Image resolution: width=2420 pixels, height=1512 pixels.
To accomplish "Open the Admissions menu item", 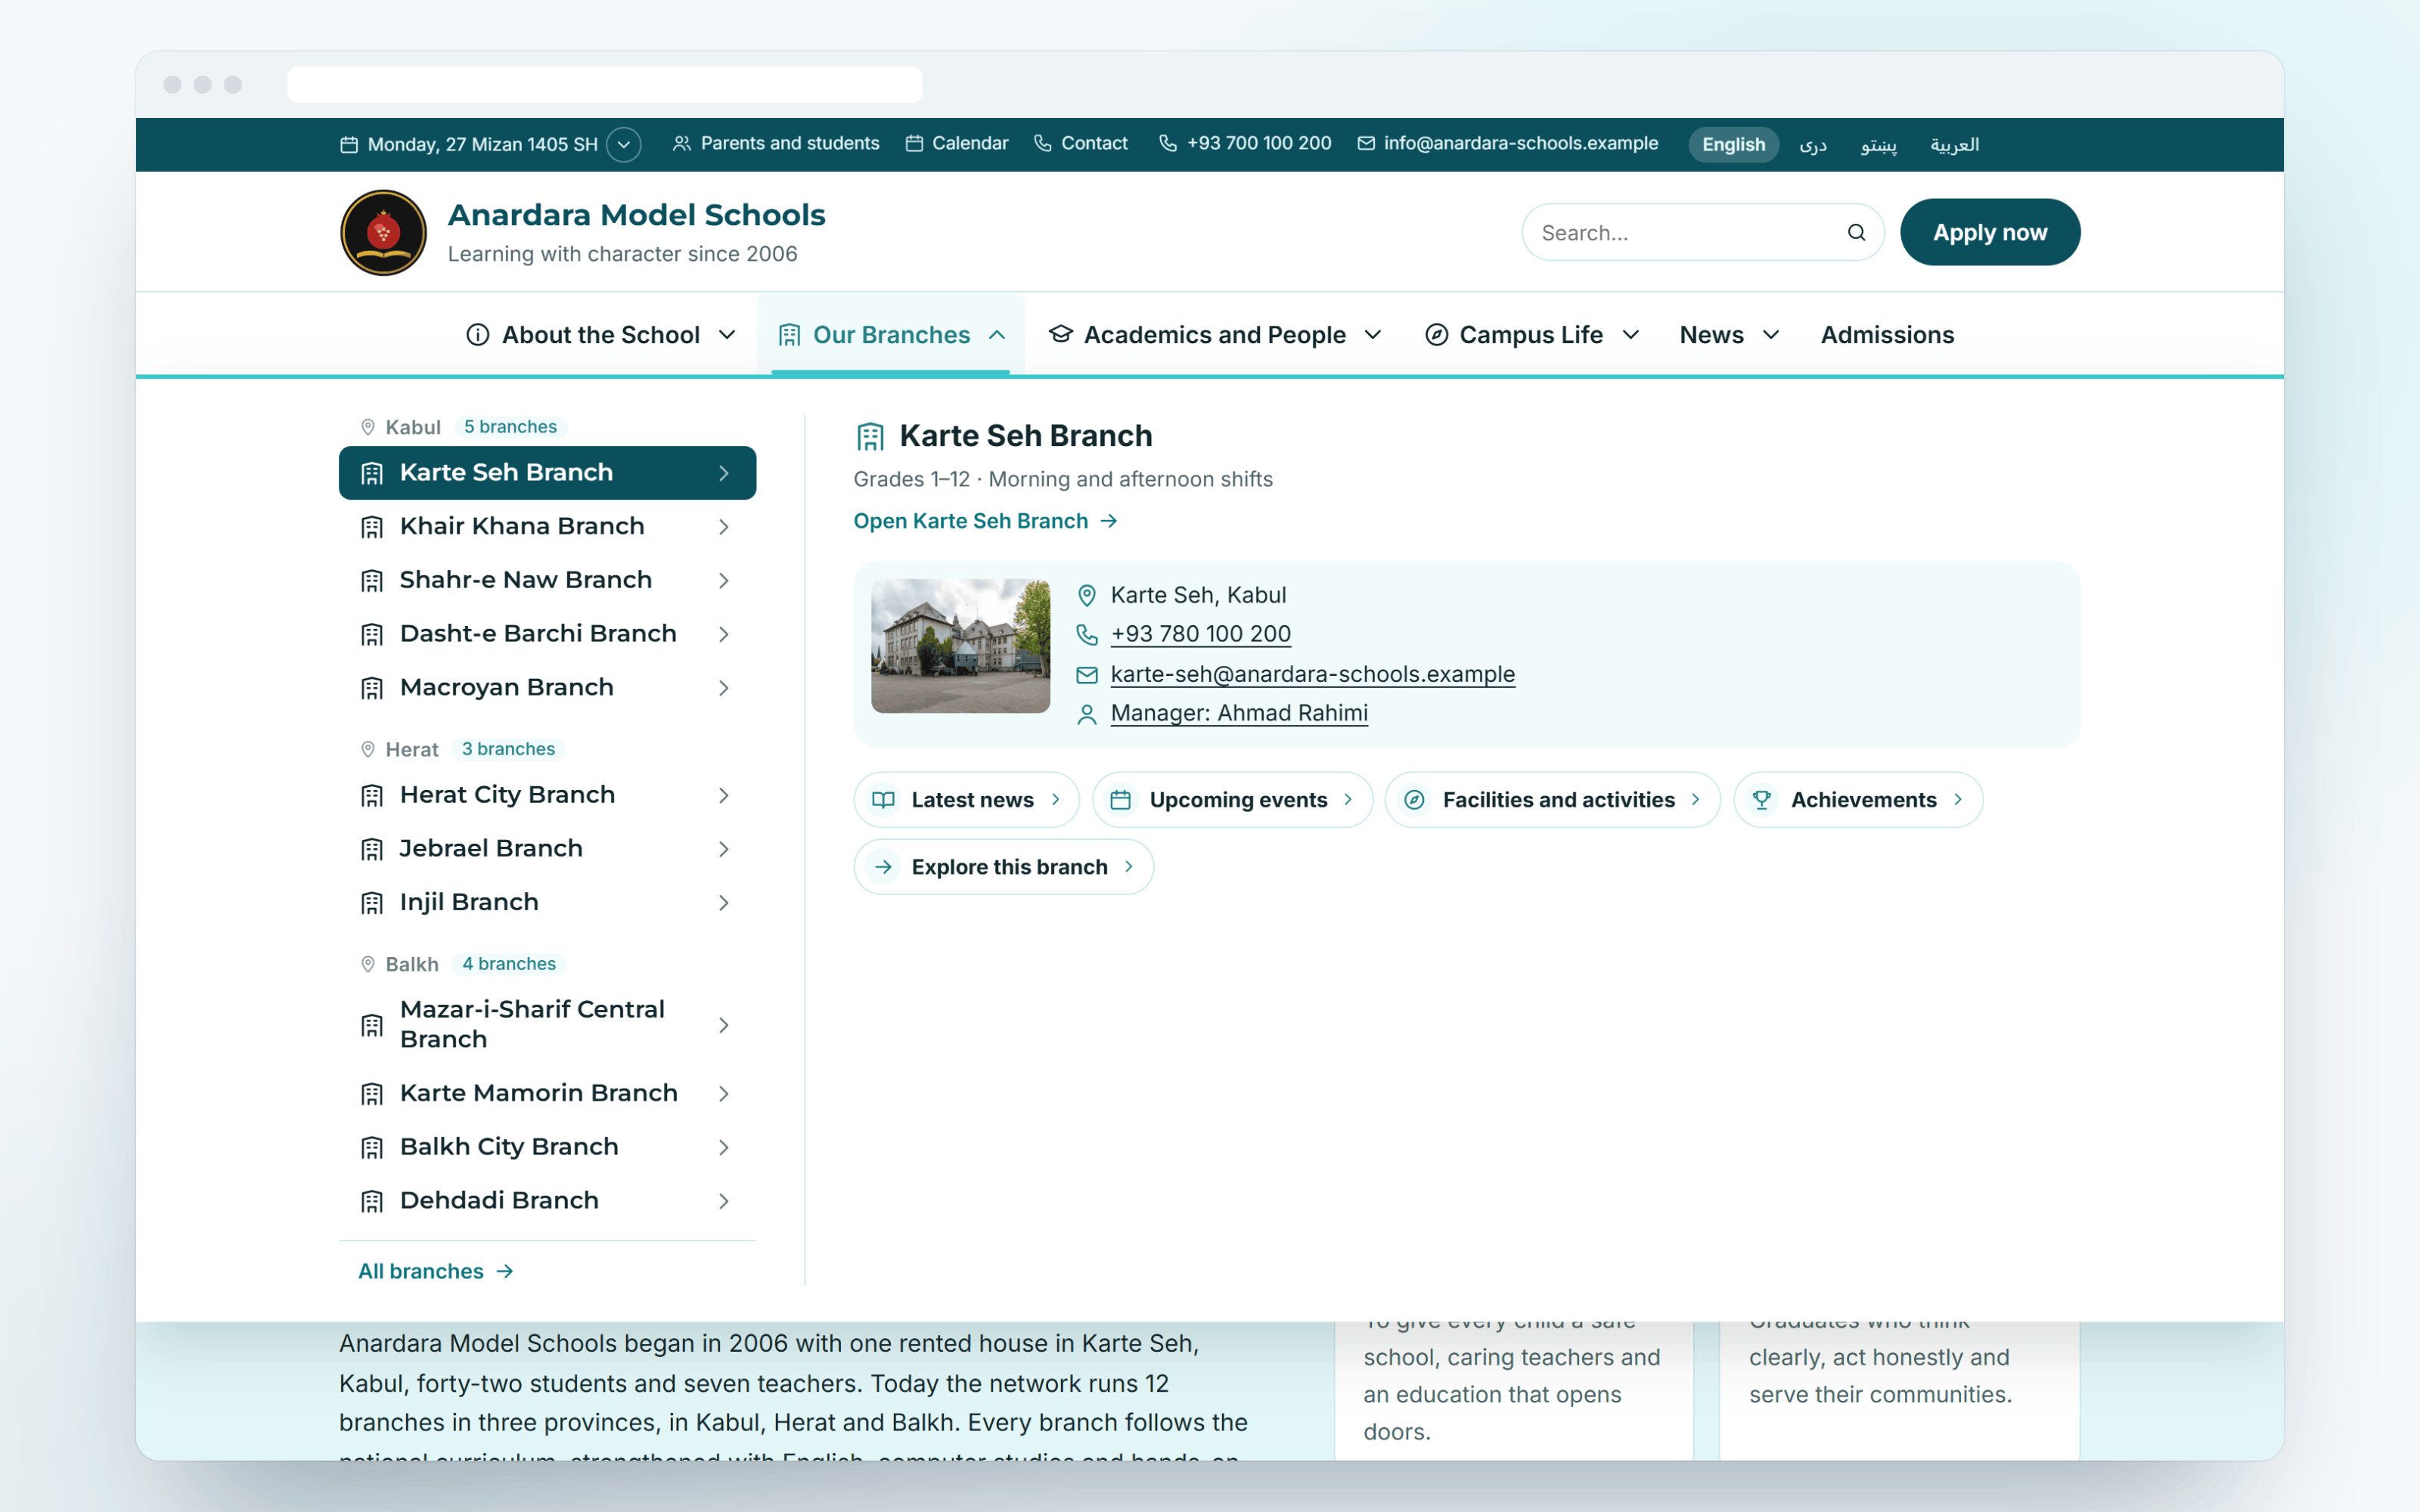I will [1887, 335].
